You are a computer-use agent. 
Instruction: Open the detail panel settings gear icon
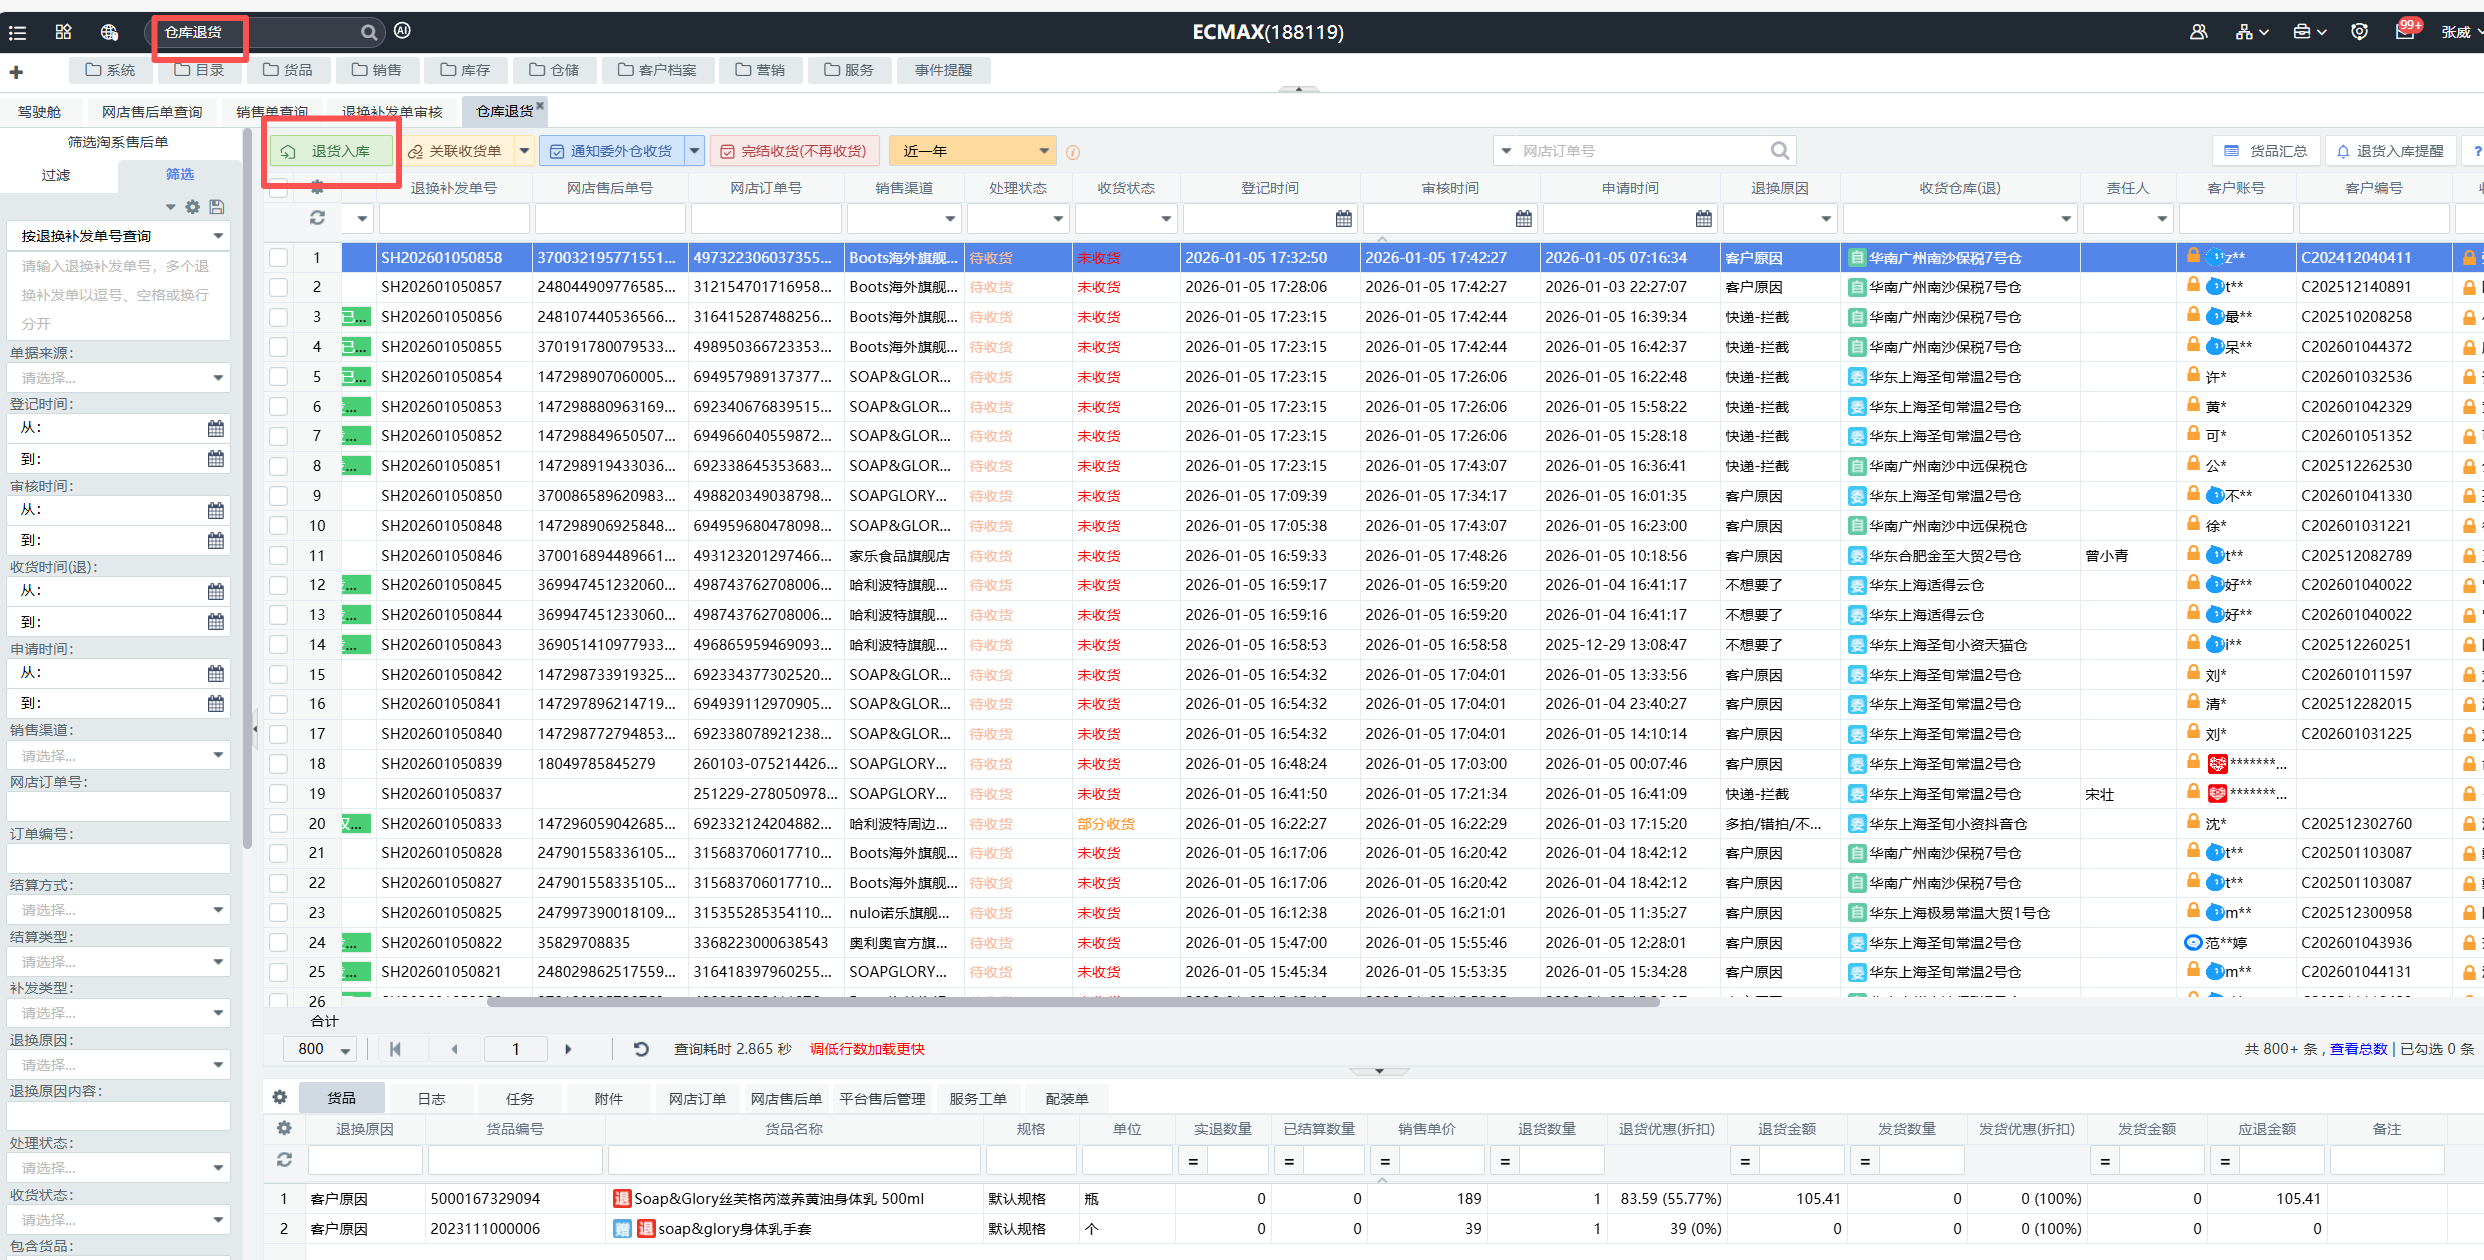[280, 1097]
